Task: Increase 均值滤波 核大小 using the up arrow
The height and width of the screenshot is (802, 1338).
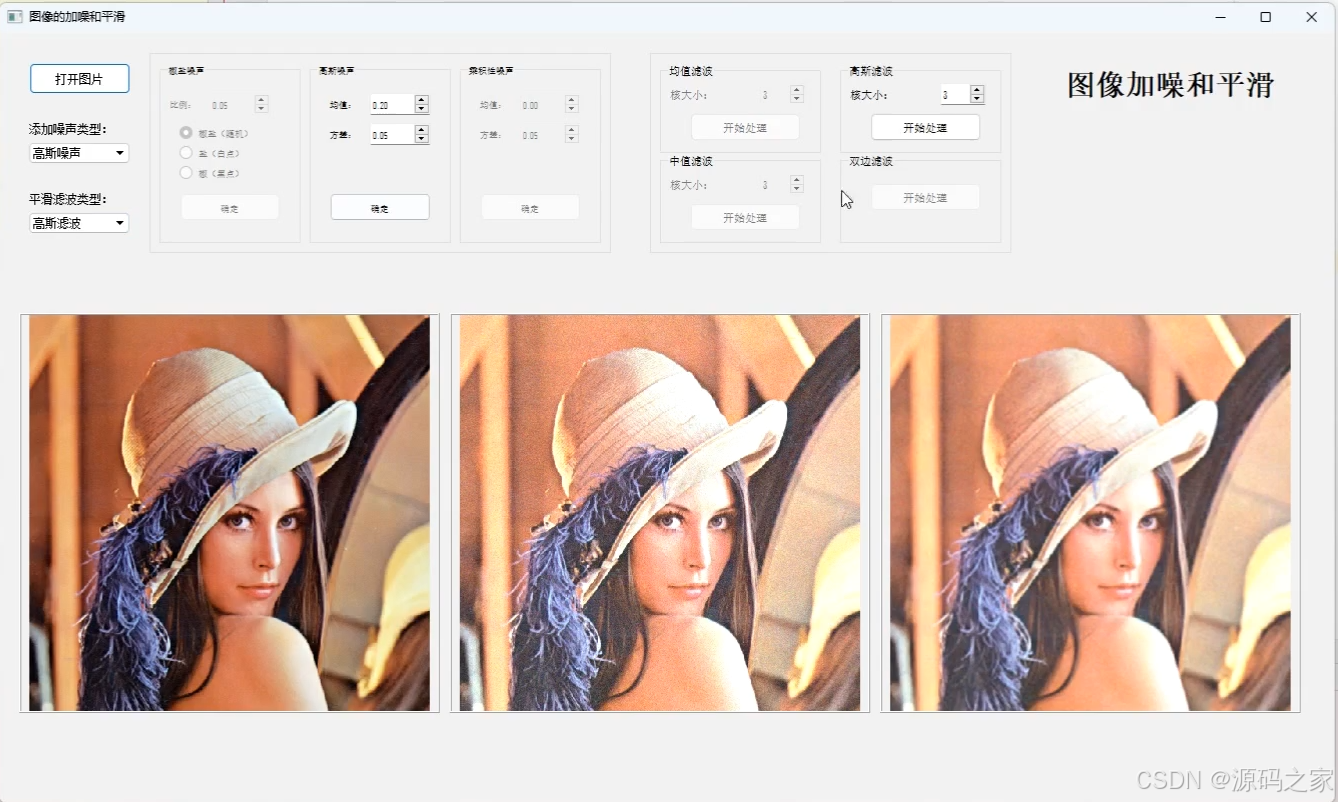Action: [x=797, y=90]
